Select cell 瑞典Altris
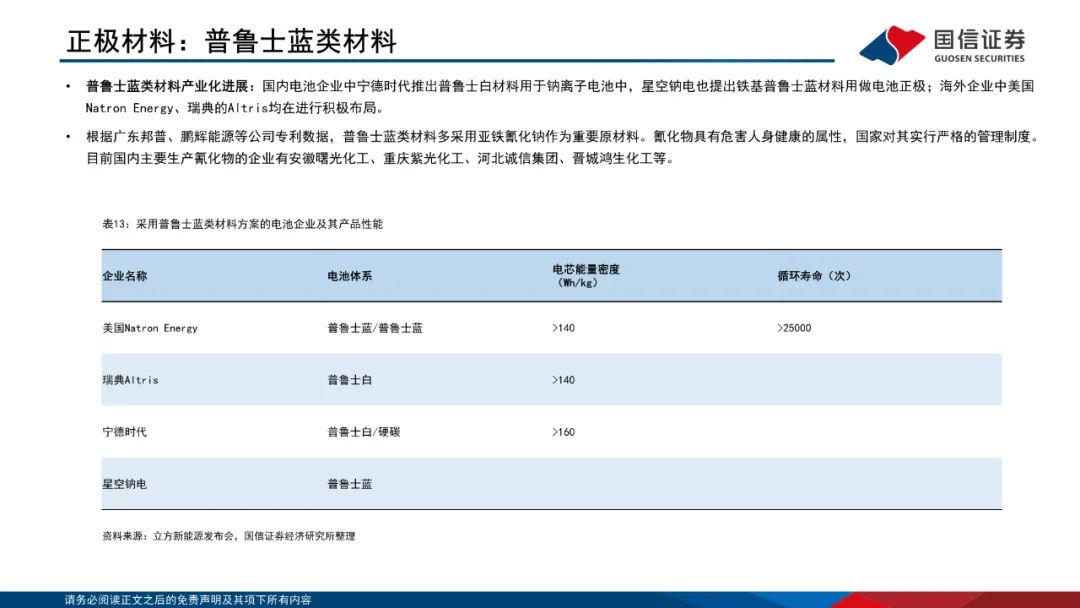Image resolution: width=1080 pixels, height=608 pixels. pos(130,379)
